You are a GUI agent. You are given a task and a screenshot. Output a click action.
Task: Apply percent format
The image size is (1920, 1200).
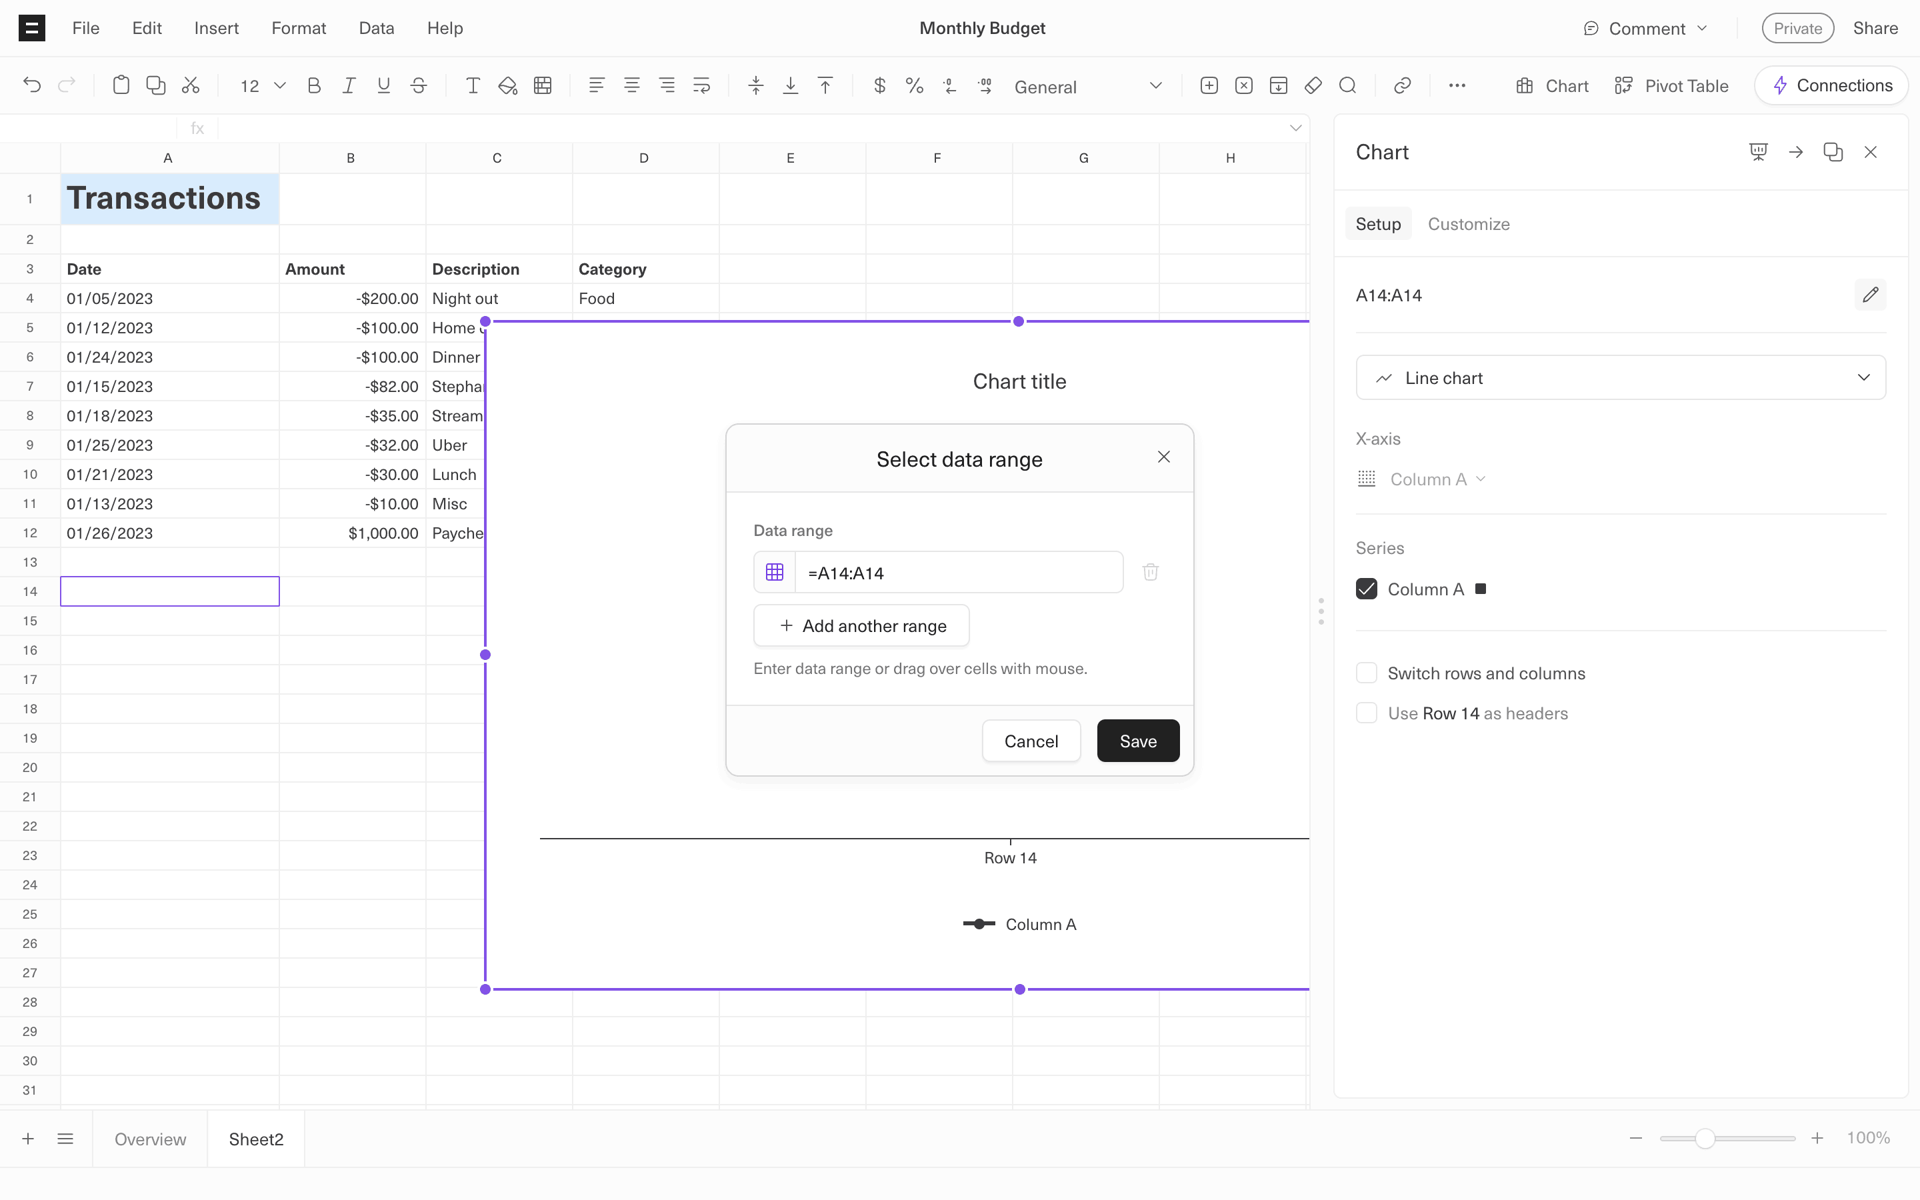point(915,86)
